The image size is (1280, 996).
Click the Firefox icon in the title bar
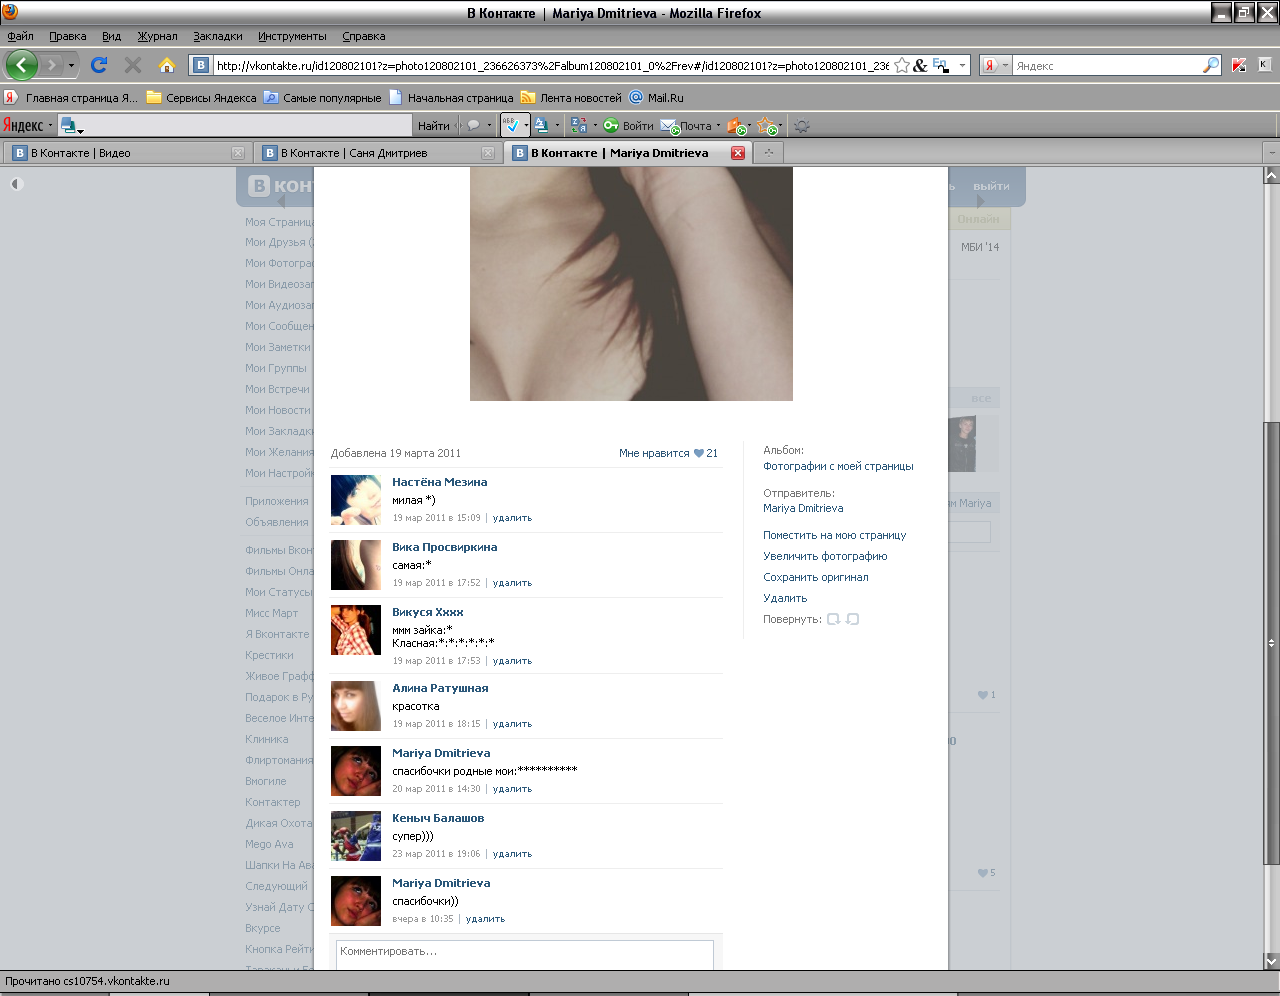tap(10, 12)
